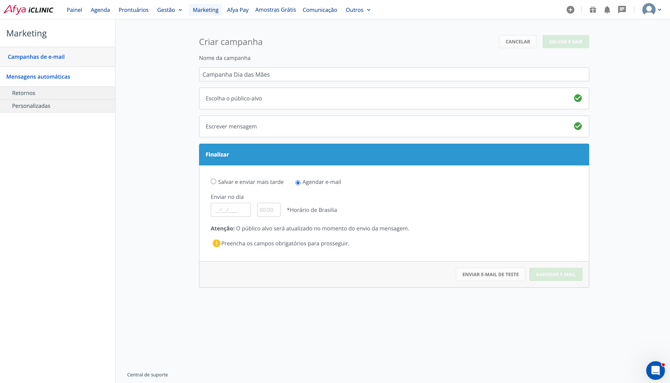Expand the Outros dropdown menu
The width and height of the screenshot is (670, 383).
358,10
